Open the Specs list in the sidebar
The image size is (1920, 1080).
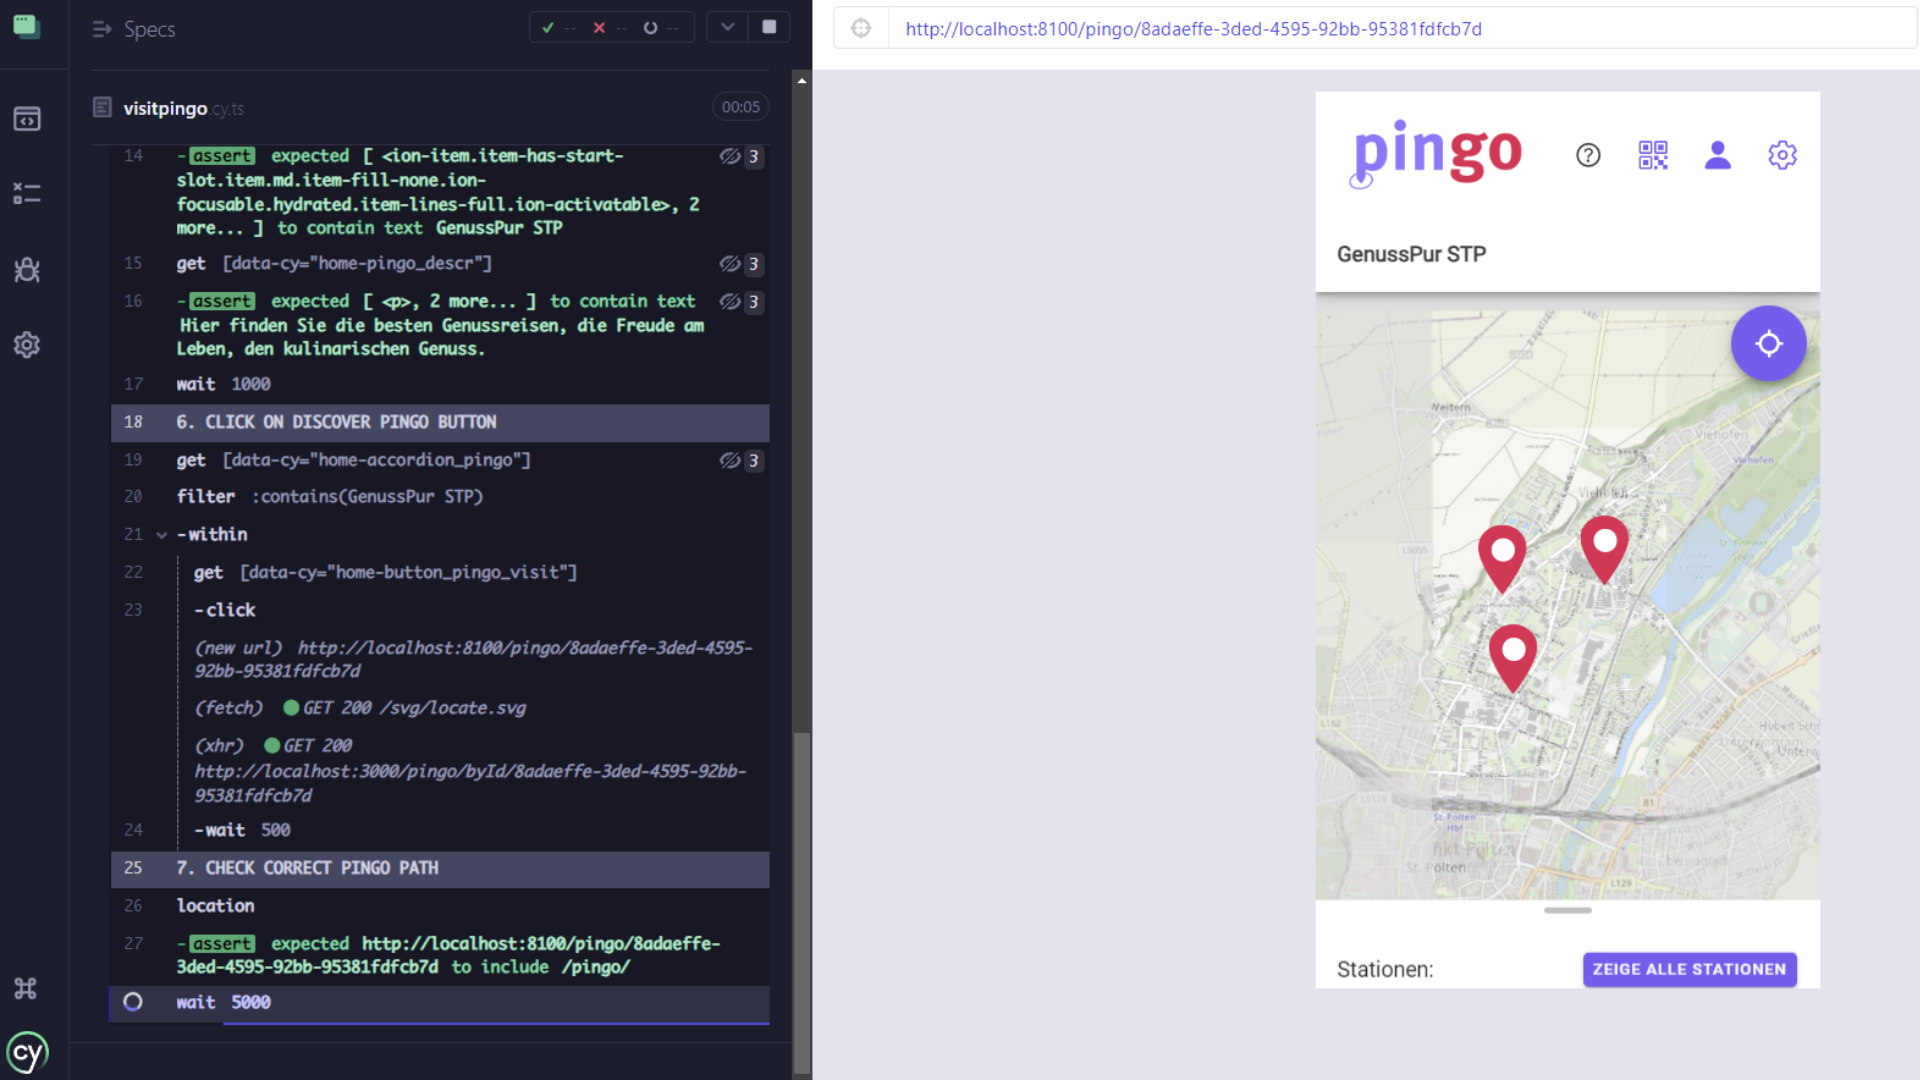point(27,119)
